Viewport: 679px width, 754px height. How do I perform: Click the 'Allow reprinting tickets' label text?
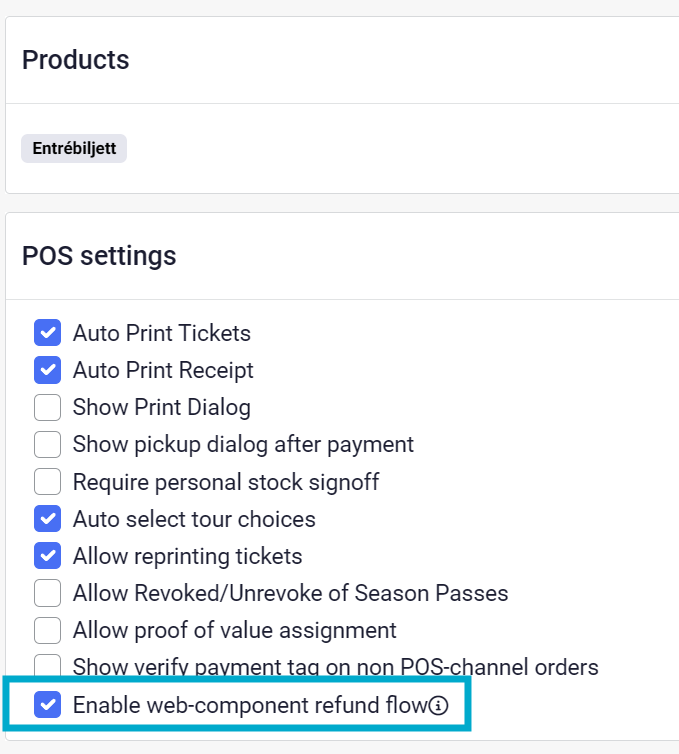[x=188, y=556]
